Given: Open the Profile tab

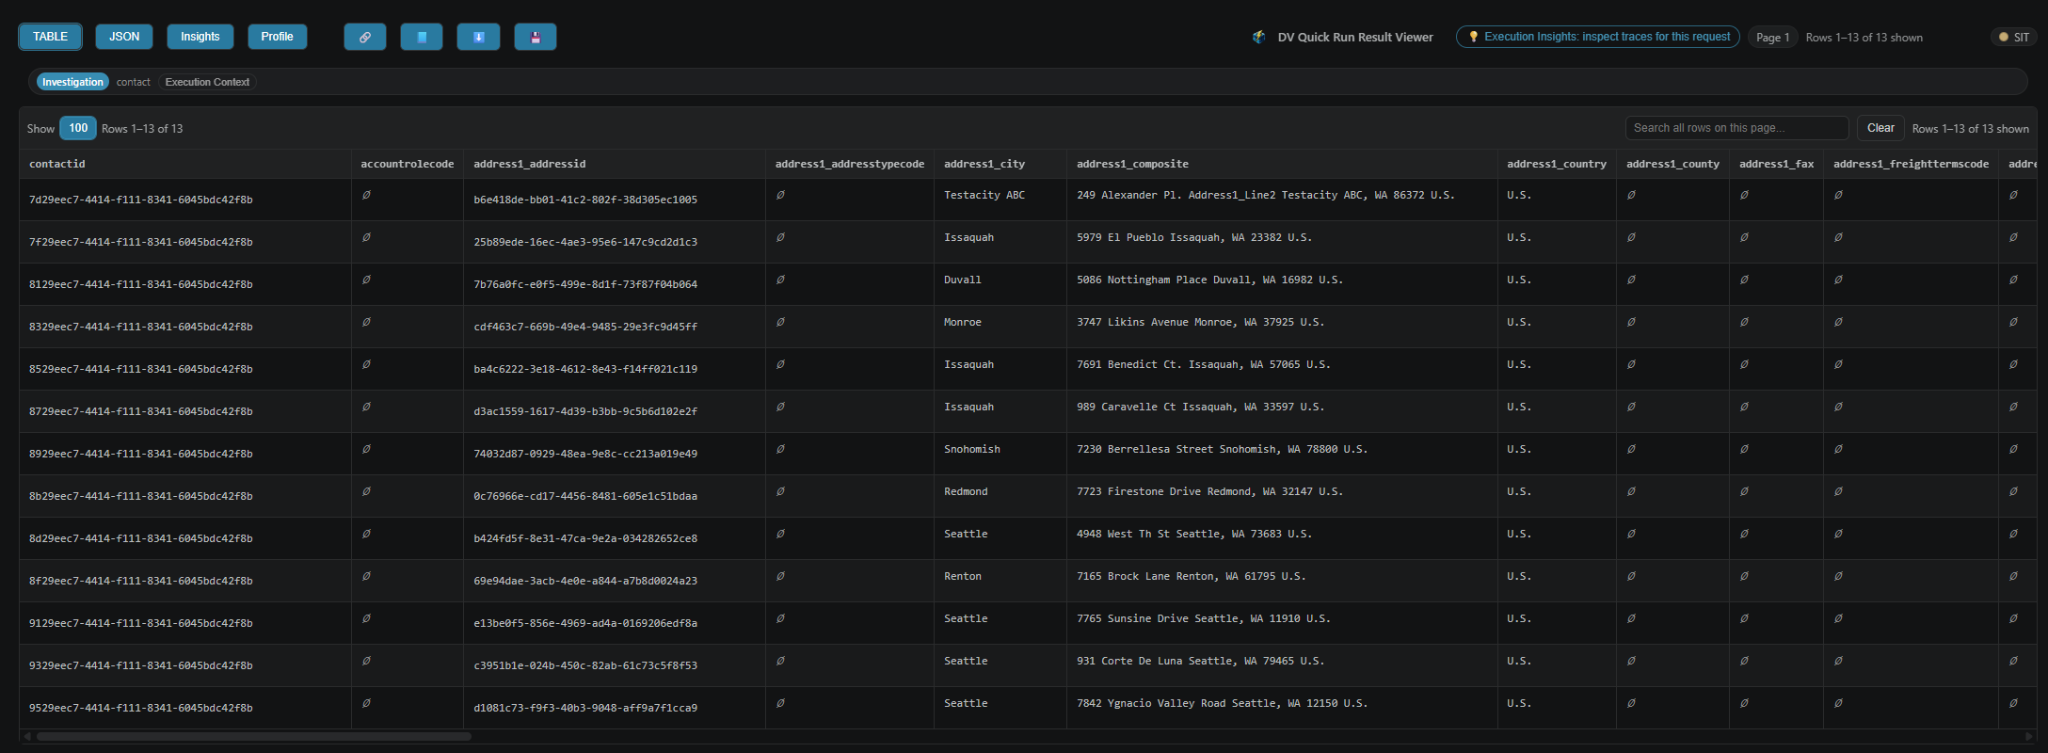Looking at the screenshot, I should (x=277, y=37).
